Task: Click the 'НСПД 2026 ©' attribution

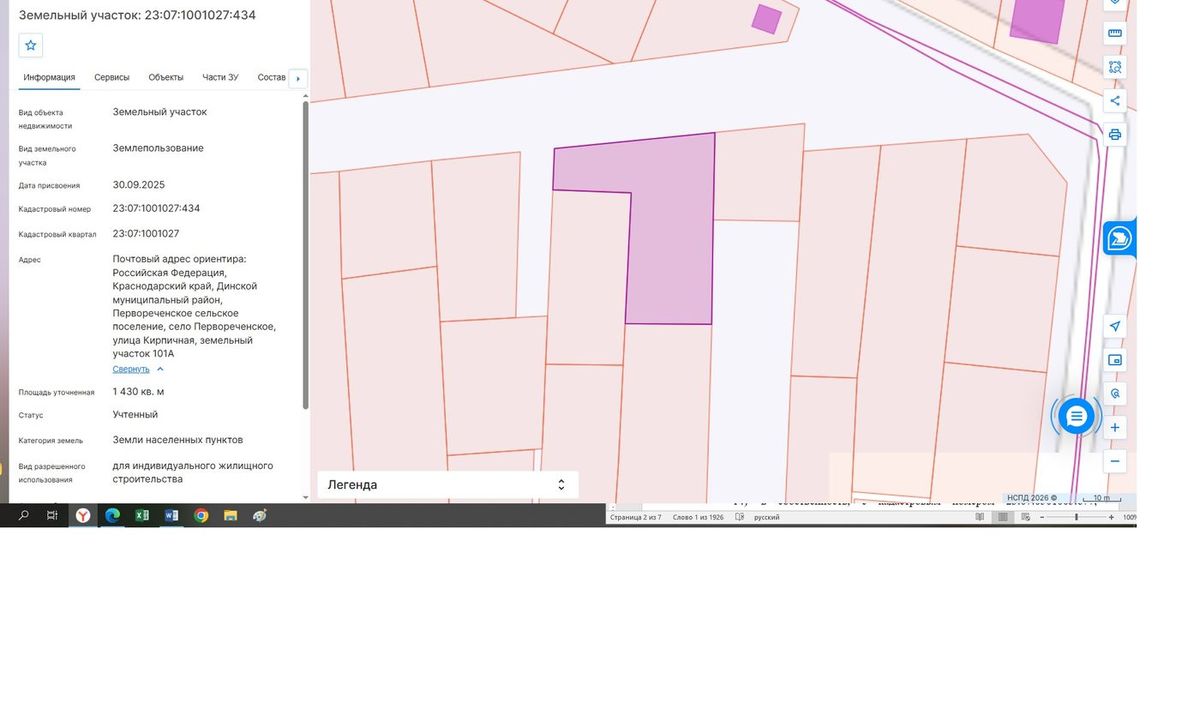Action: [x=1032, y=498]
